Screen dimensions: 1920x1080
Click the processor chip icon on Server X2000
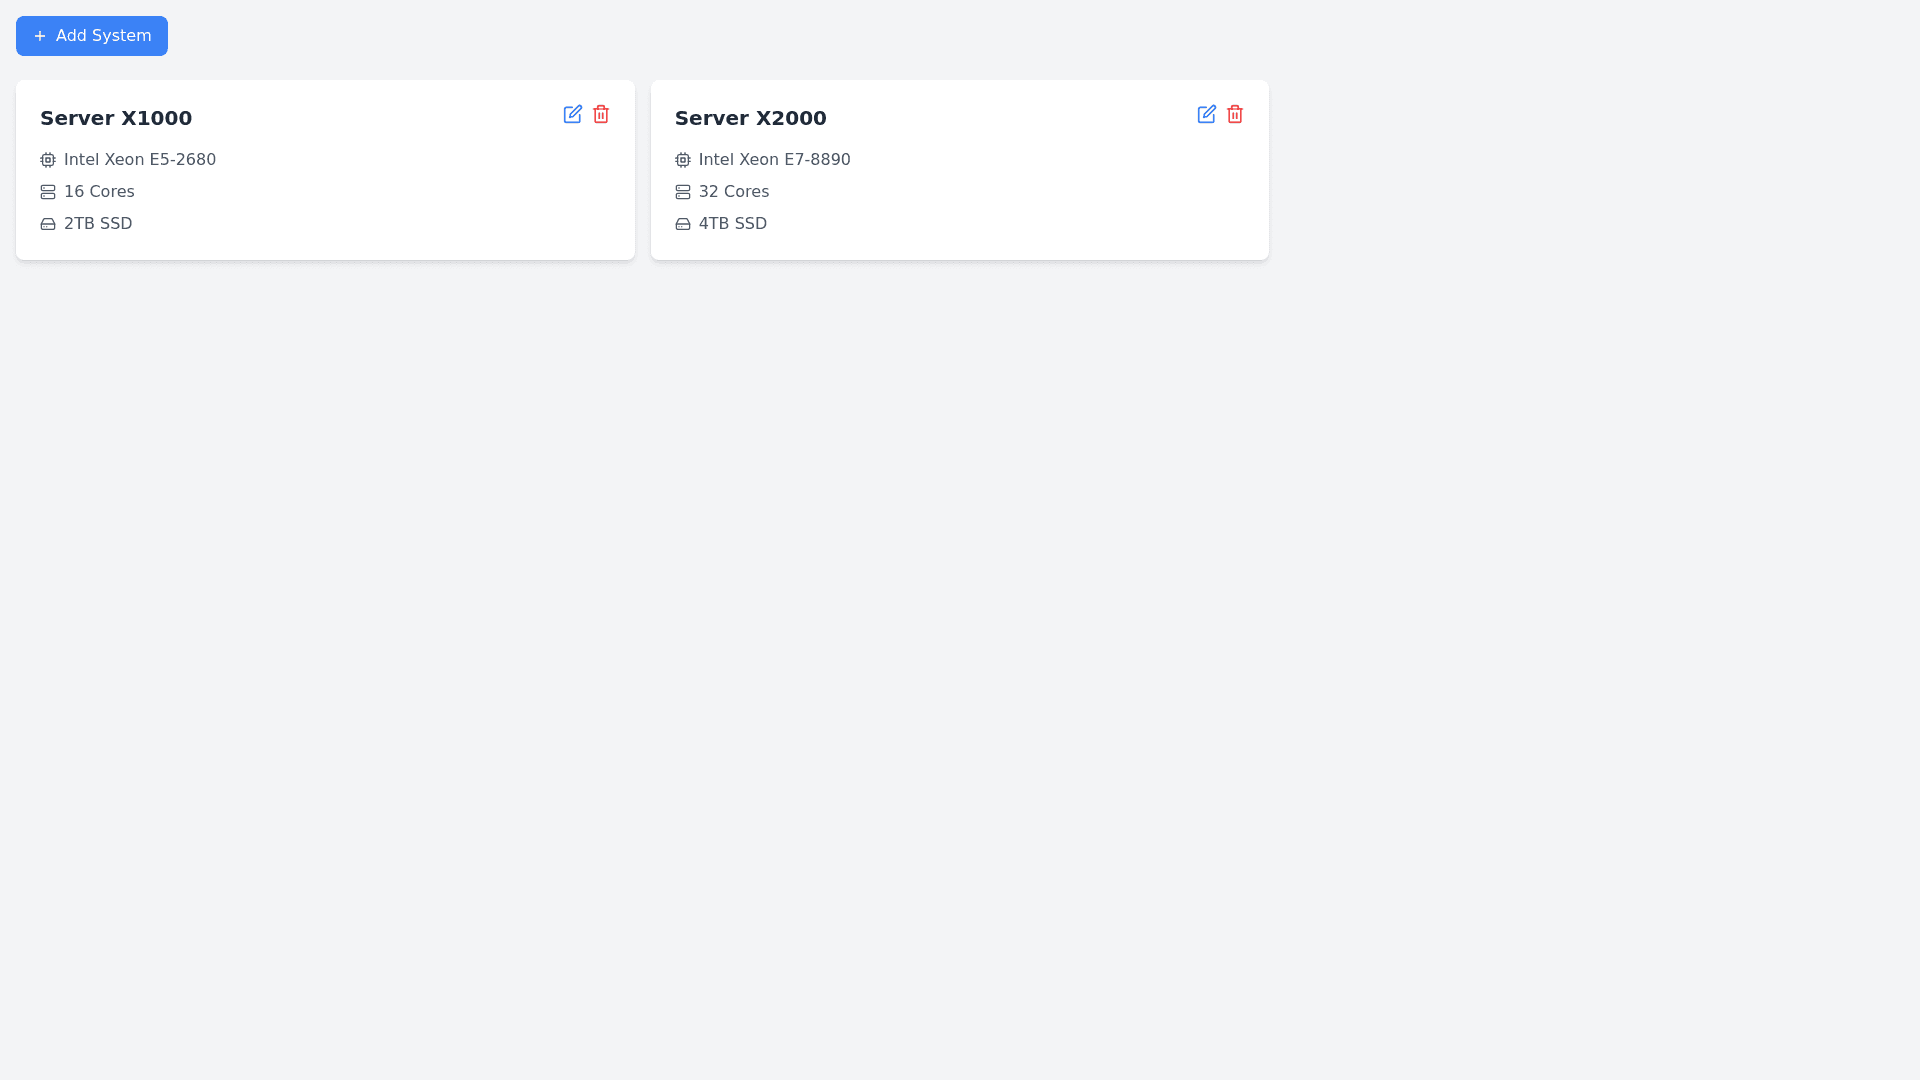[x=683, y=160]
